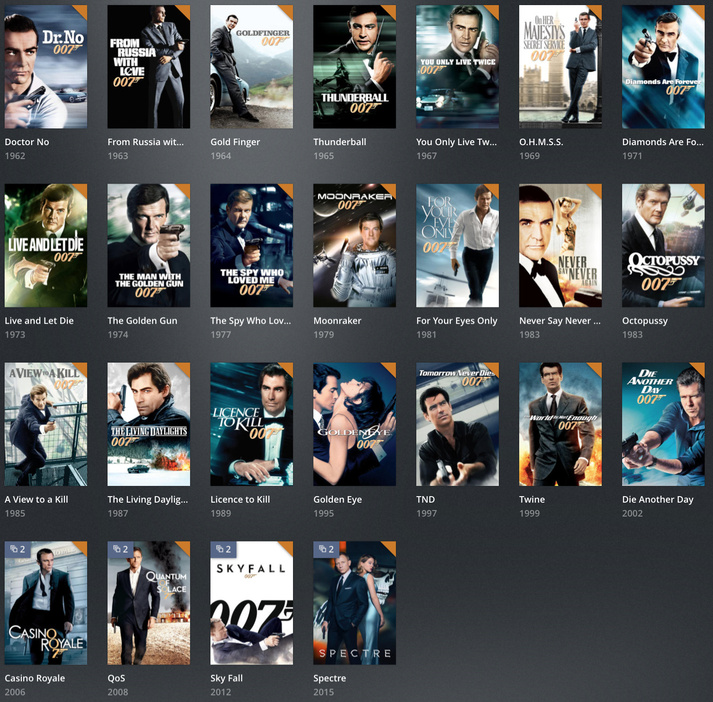This screenshot has height=702, width=713.
Task: Click 'The Living Daylig...' truncated title
Action: click(x=148, y=499)
